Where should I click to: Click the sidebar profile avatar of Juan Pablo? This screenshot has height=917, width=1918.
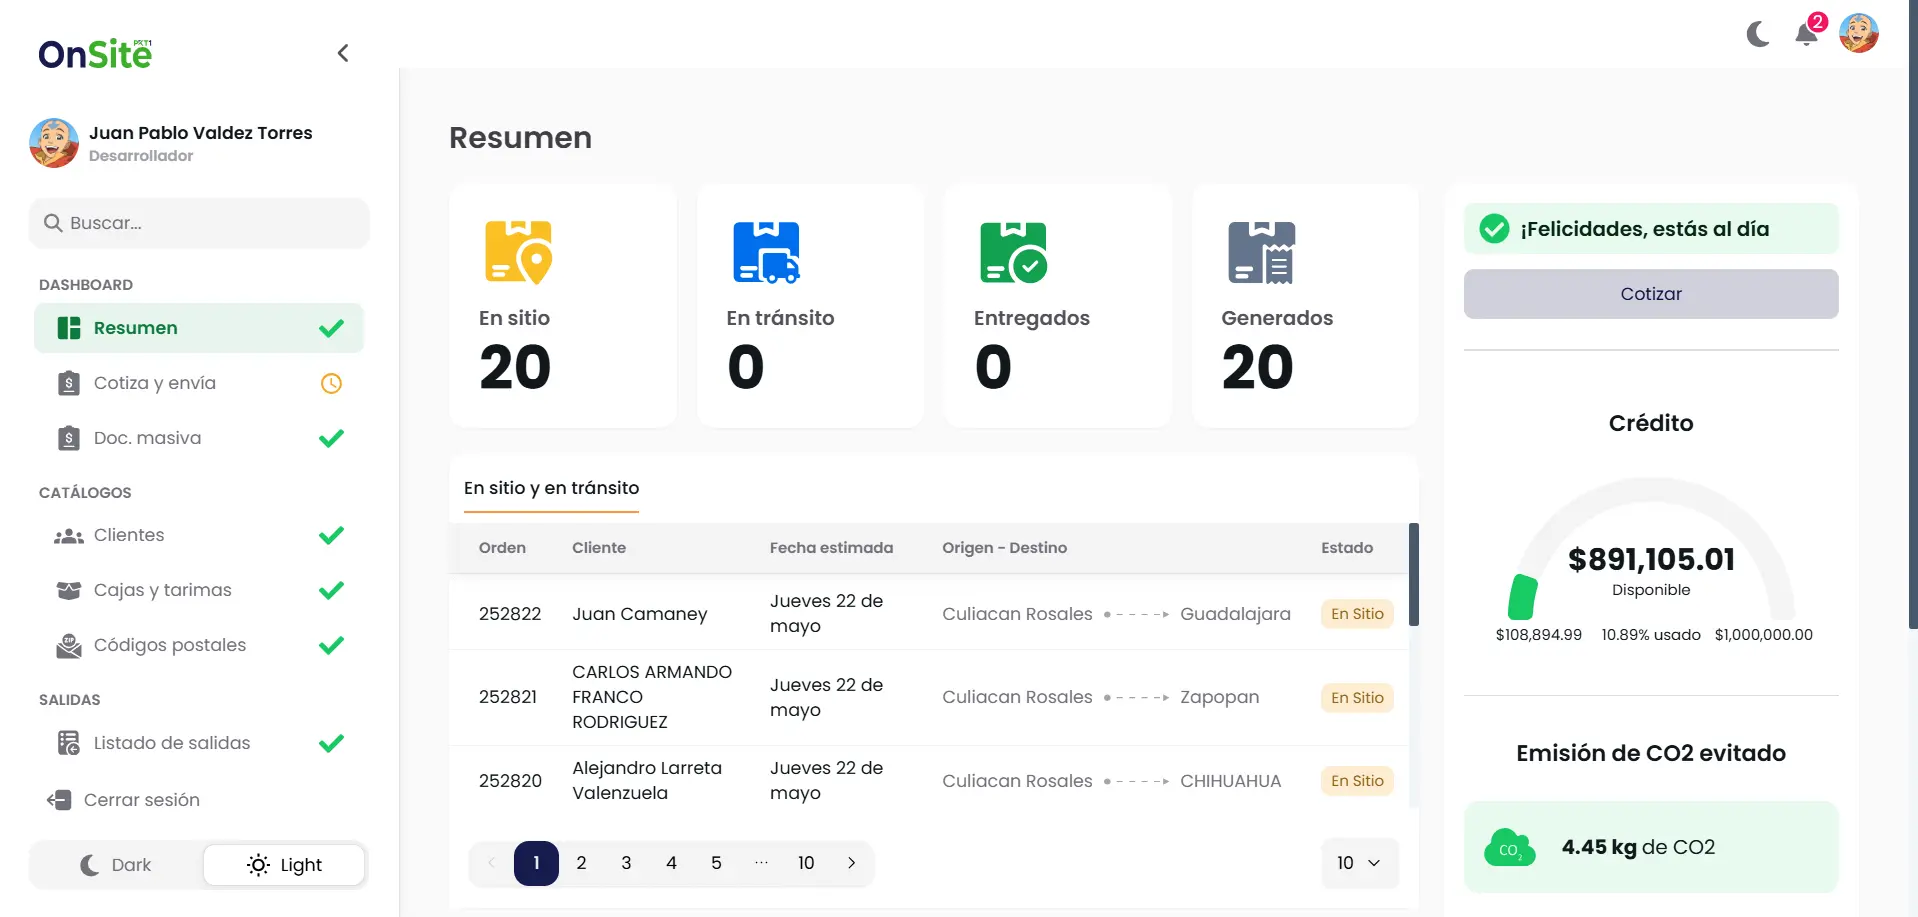[54, 143]
